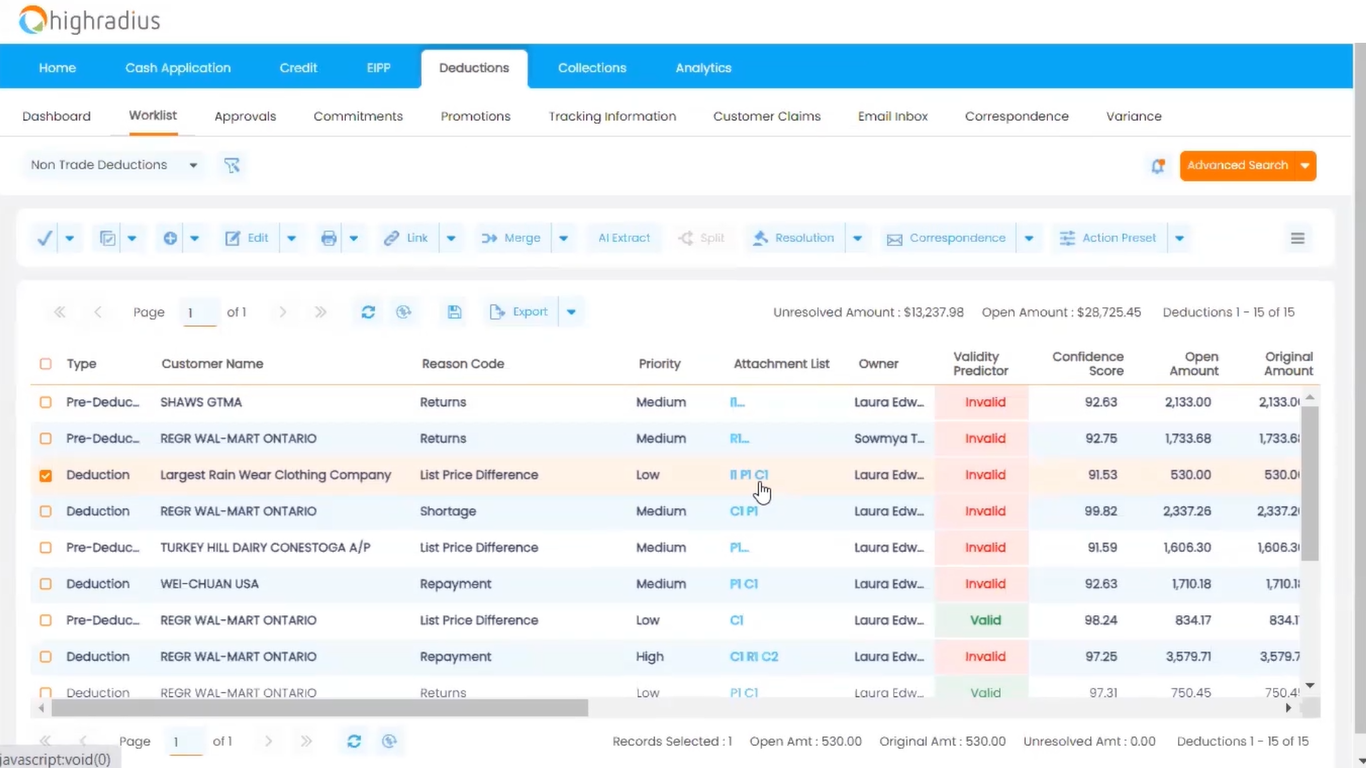Open attachment C1 R1 C2 for the High priority Repayment

click(x=756, y=656)
